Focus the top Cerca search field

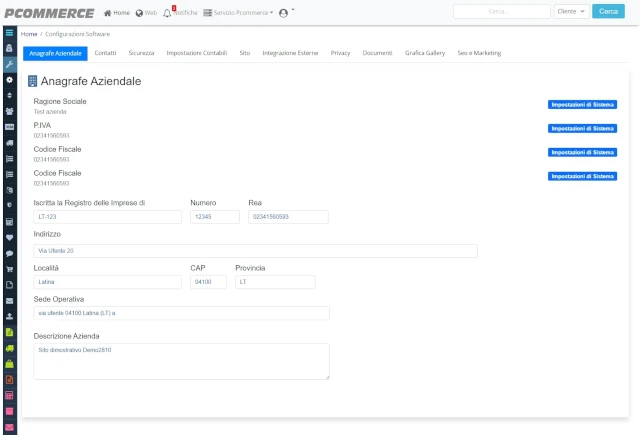coord(502,11)
